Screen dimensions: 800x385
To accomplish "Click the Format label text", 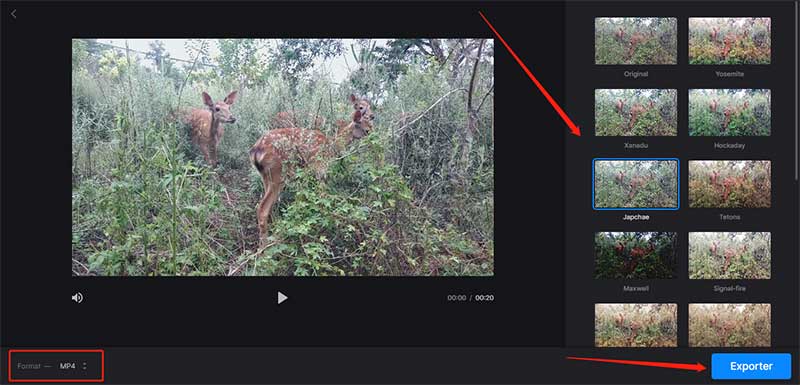I will pos(28,366).
